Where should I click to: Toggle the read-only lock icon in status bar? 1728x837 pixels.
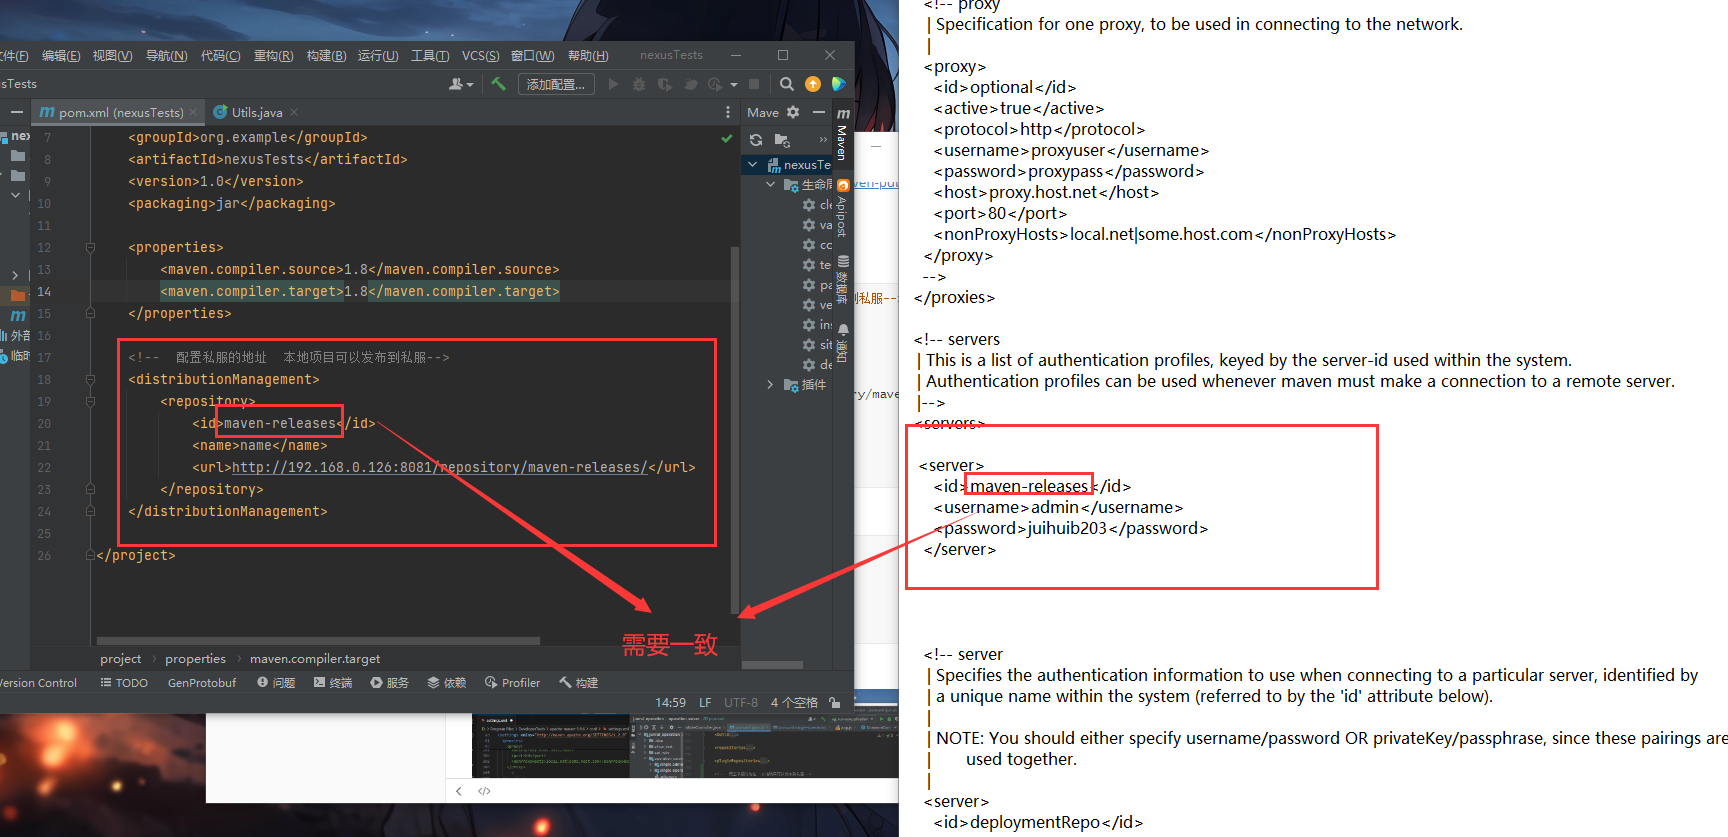(x=835, y=703)
